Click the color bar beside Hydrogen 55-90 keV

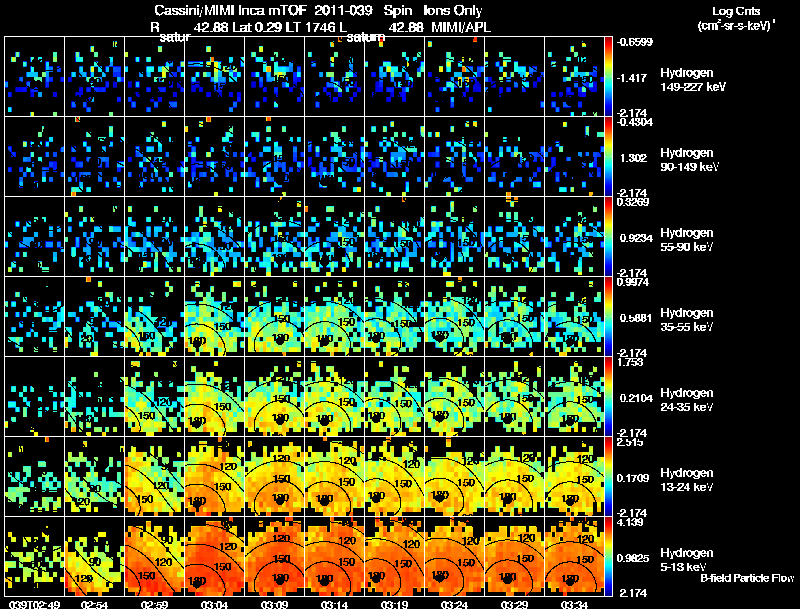pyautogui.click(x=608, y=237)
